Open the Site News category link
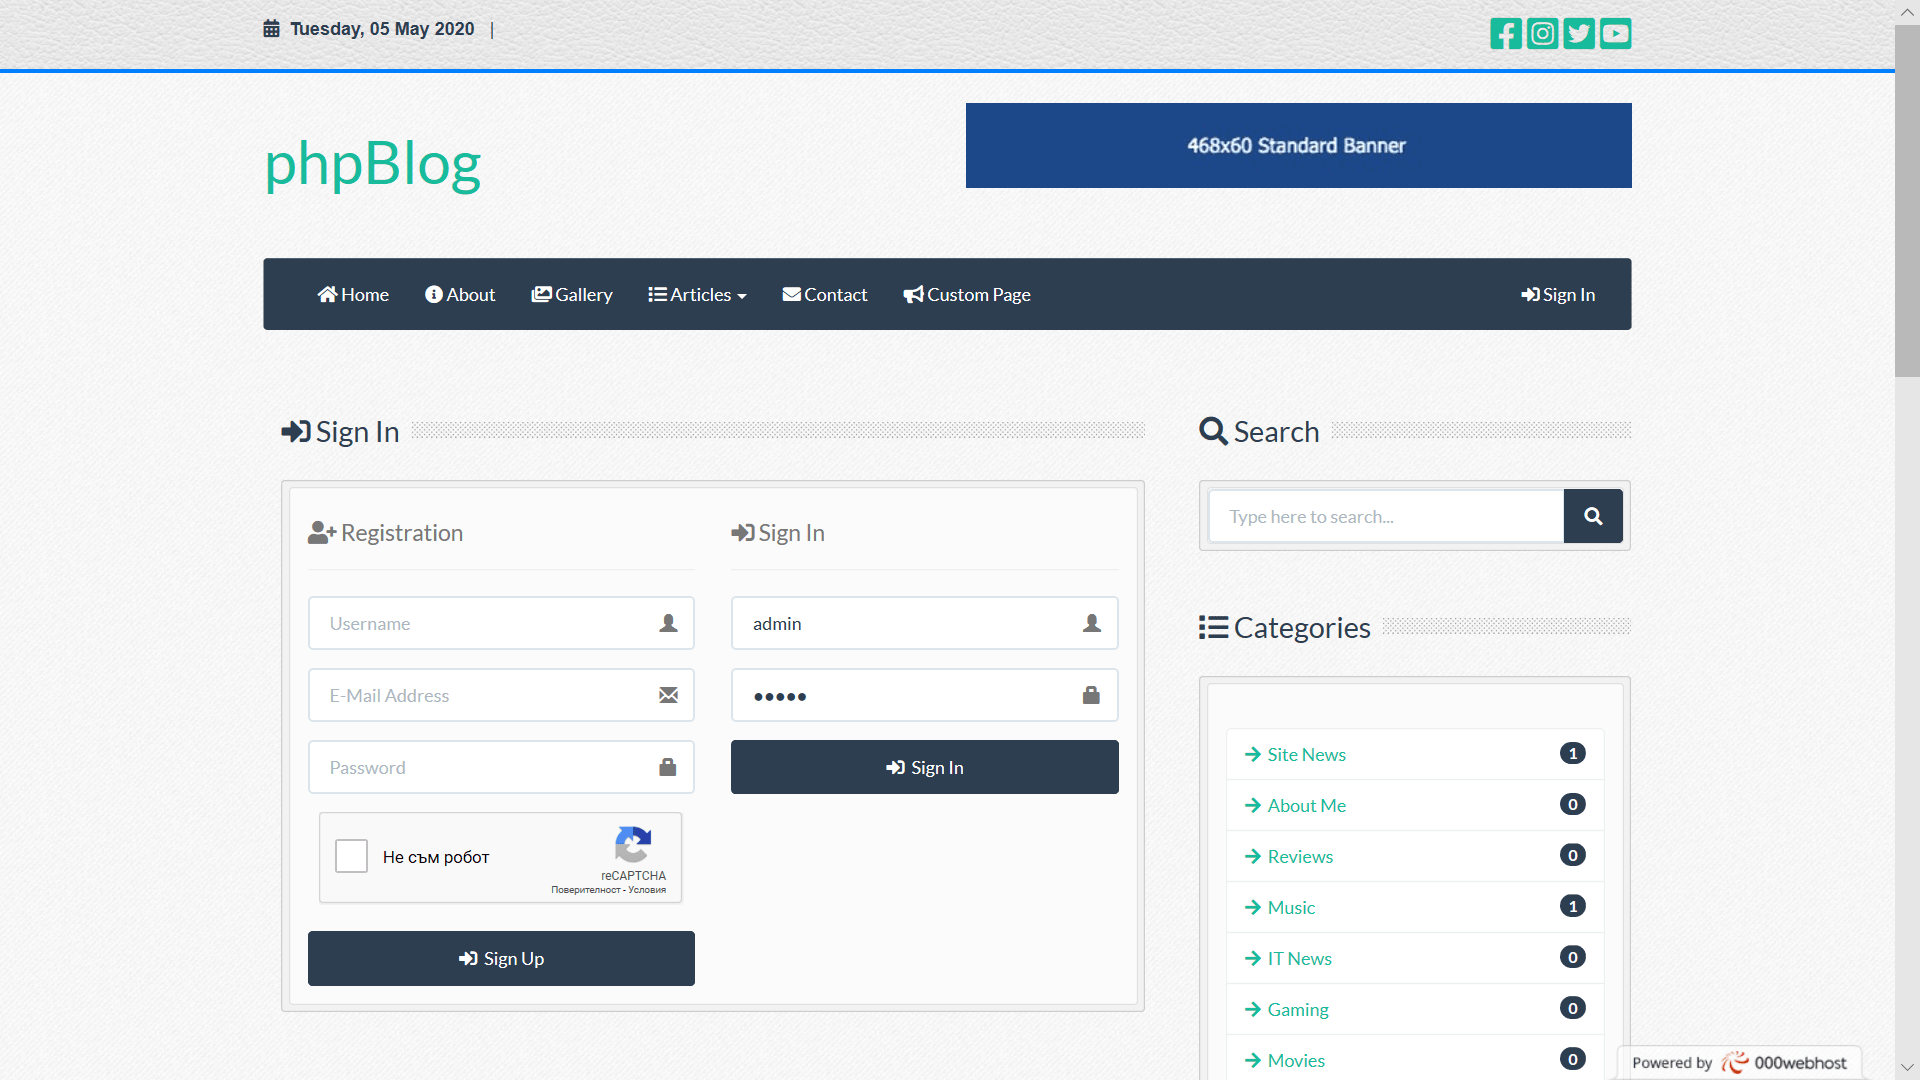Viewport: 1920px width, 1080px height. click(x=1306, y=754)
